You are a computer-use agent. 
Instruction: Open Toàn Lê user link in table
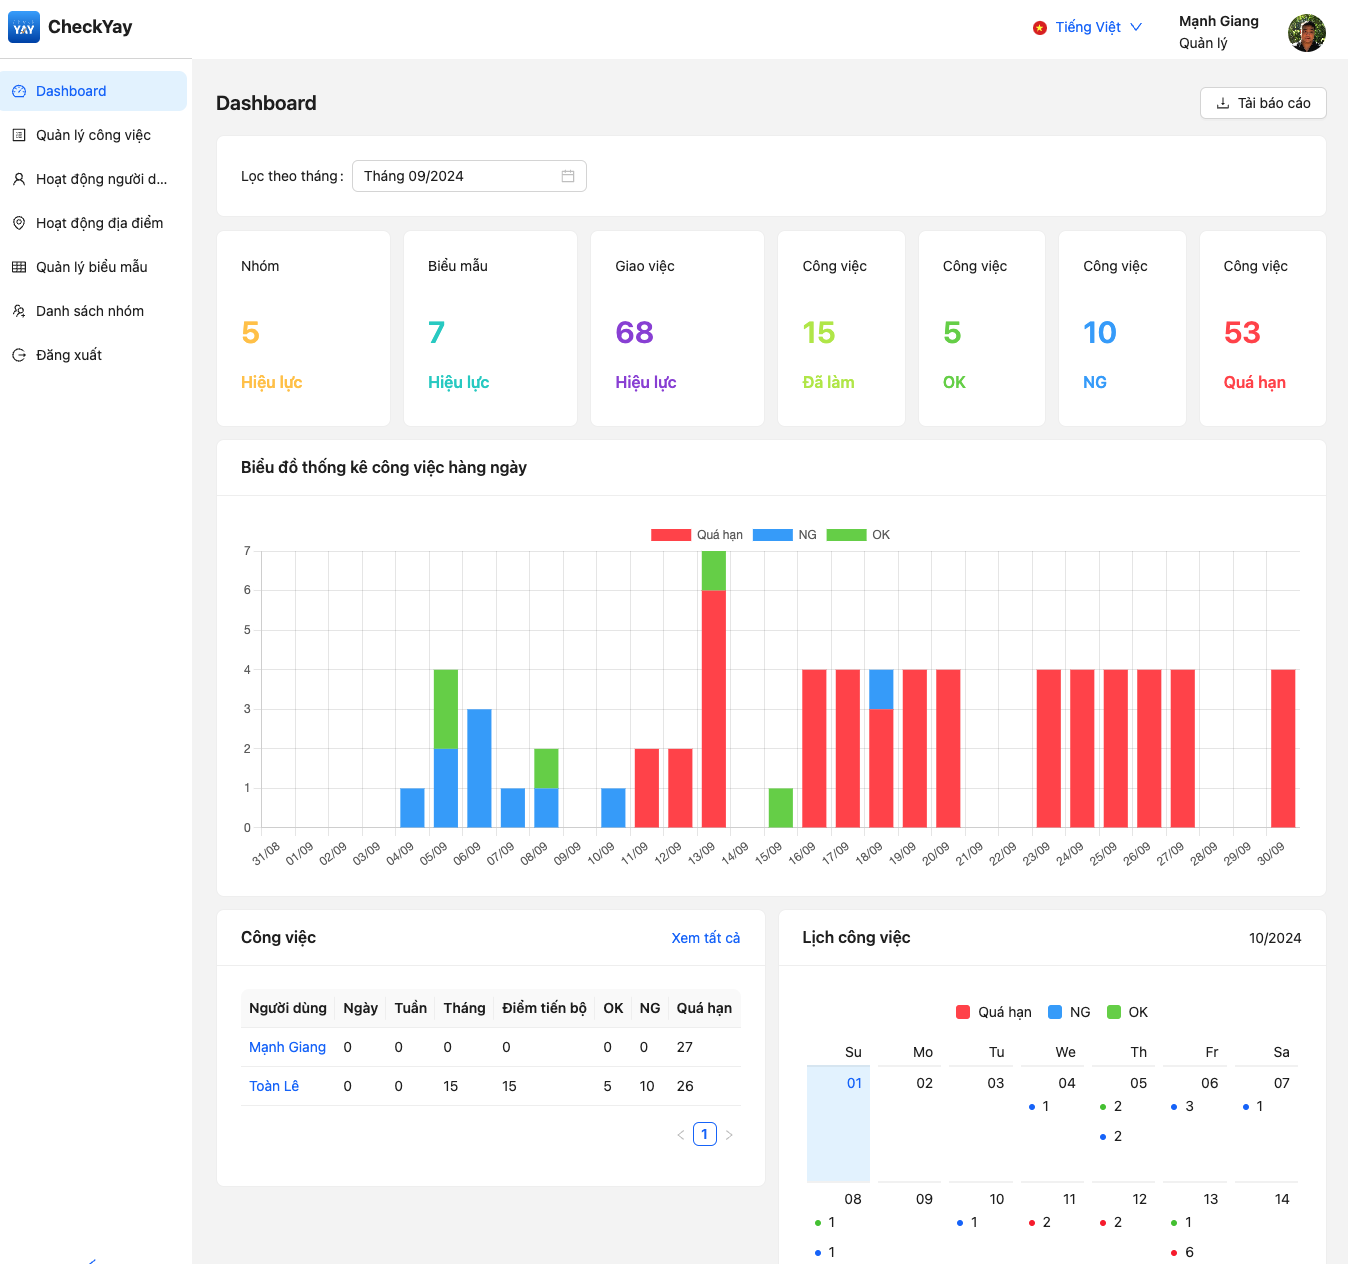[x=274, y=1086]
